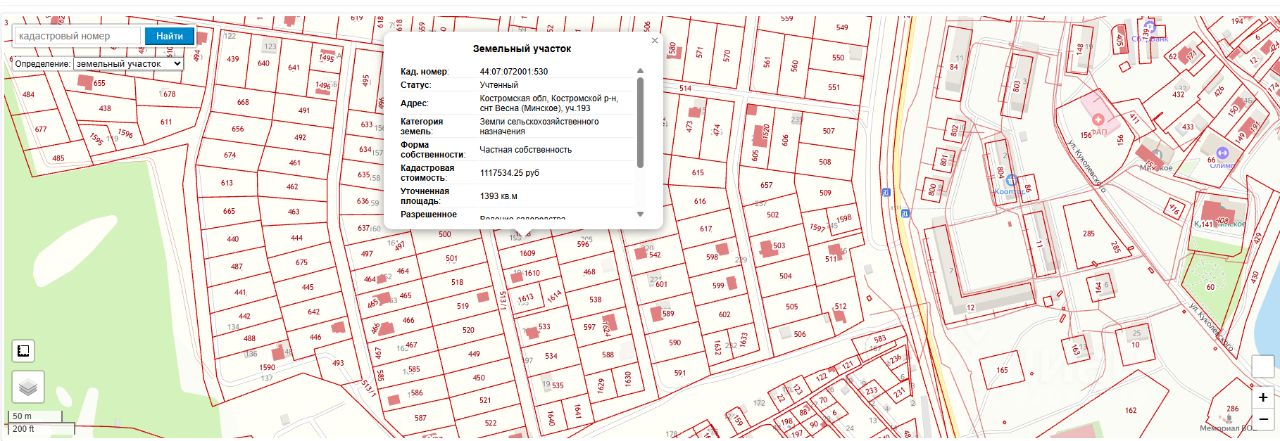Click parcel number 591
1280x441 pixels.
[x=679, y=373]
